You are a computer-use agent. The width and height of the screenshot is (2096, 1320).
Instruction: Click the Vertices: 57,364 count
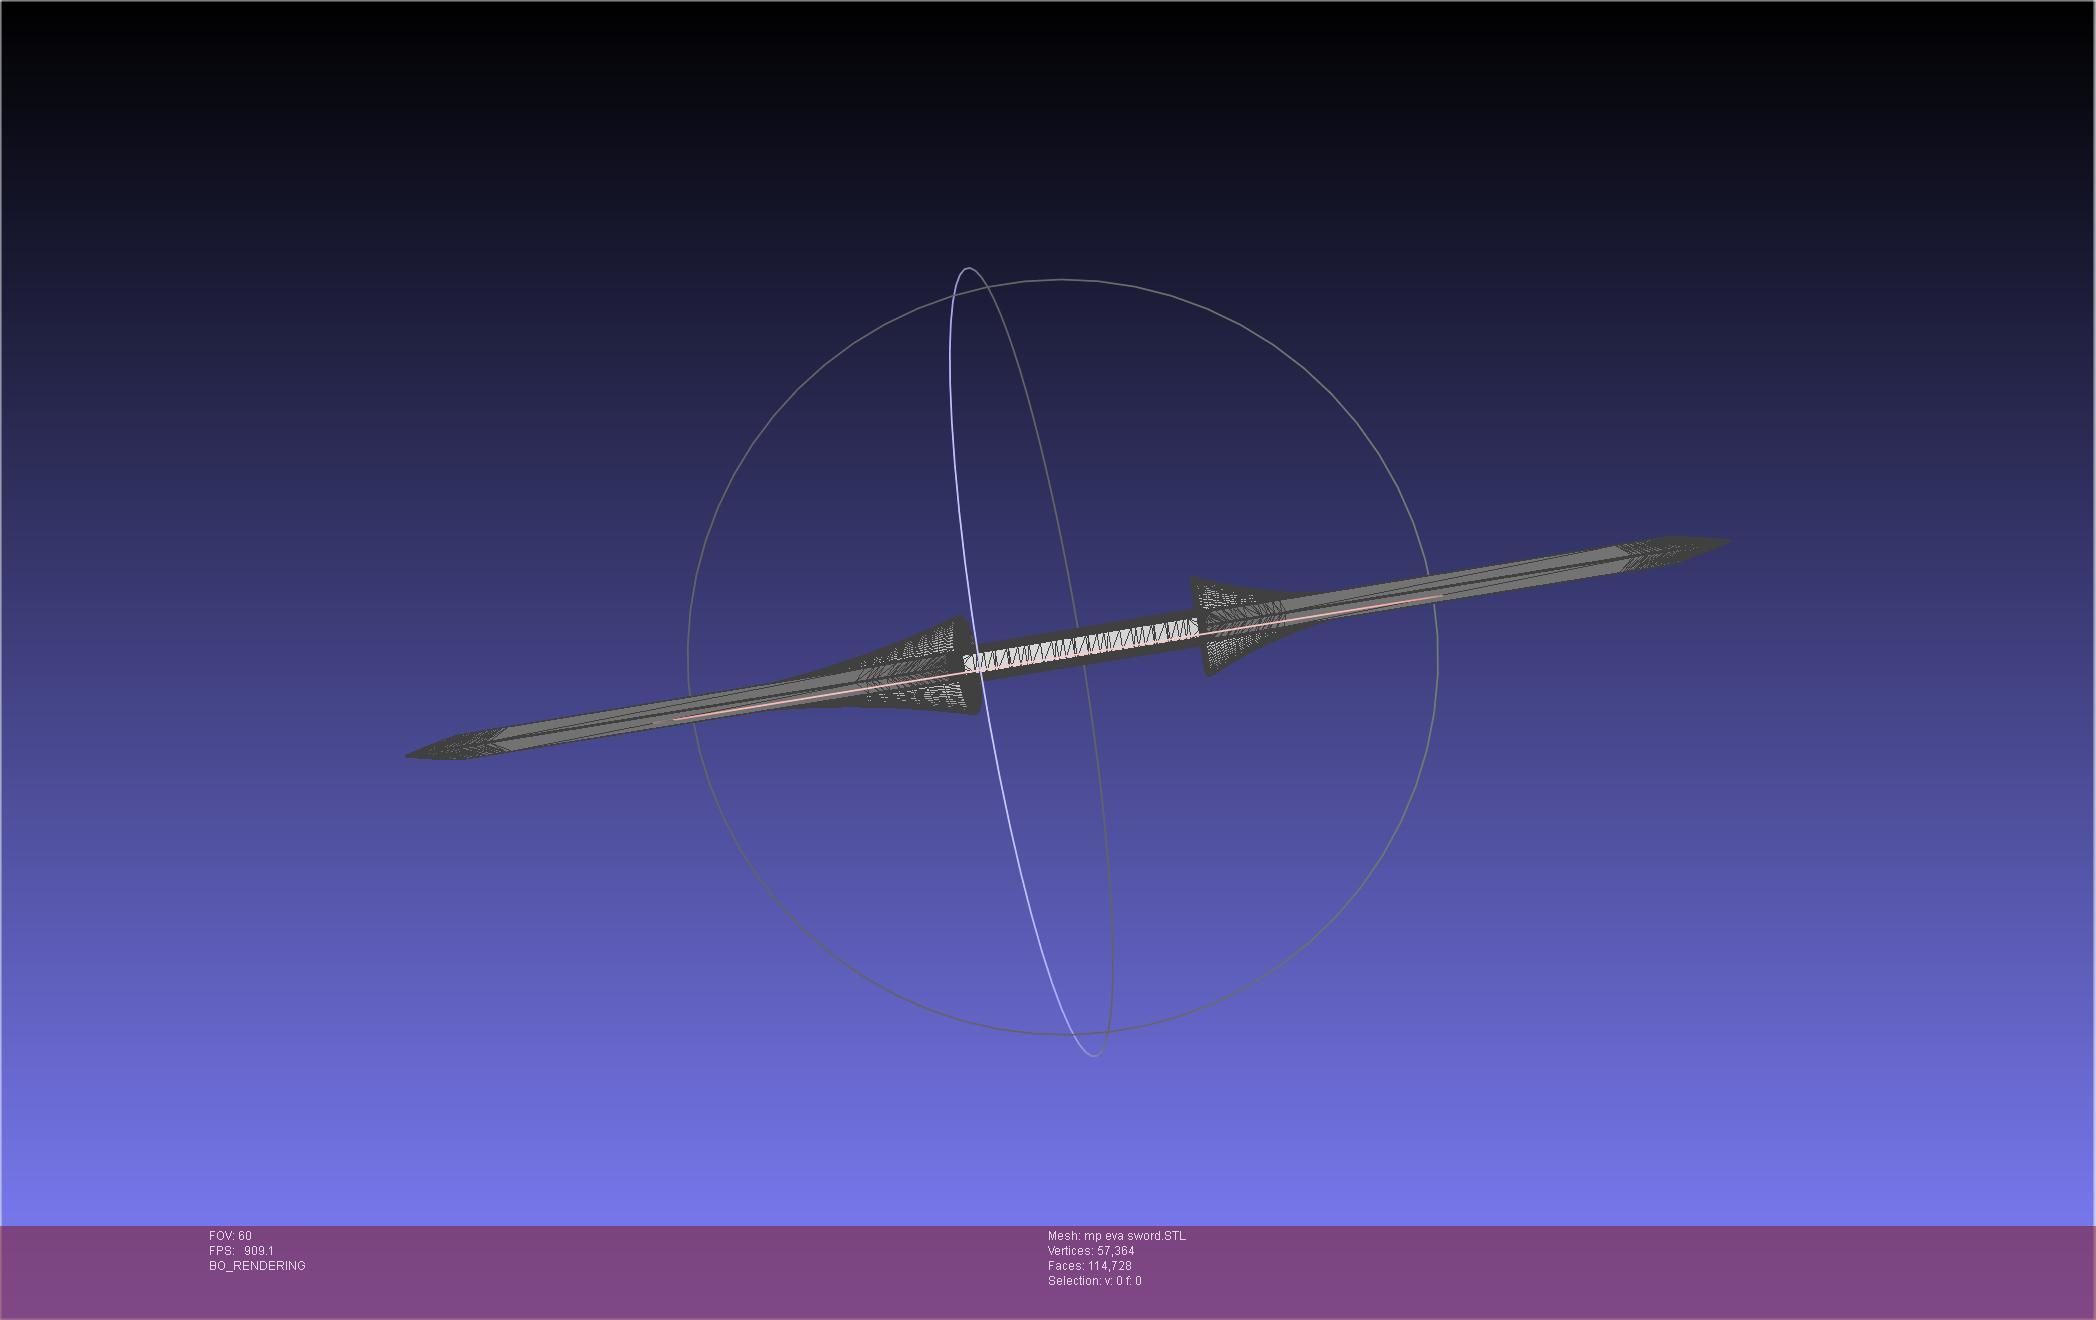coord(1091,1251)
